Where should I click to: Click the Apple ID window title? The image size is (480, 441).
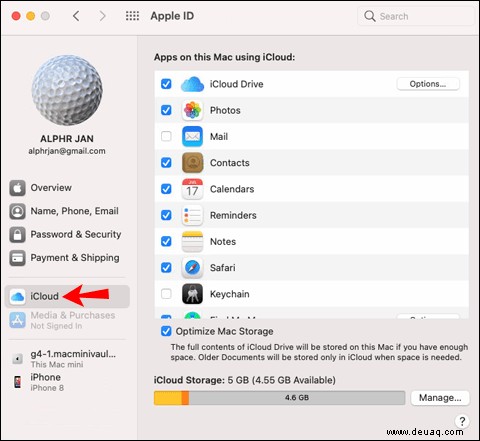point(172,16)
